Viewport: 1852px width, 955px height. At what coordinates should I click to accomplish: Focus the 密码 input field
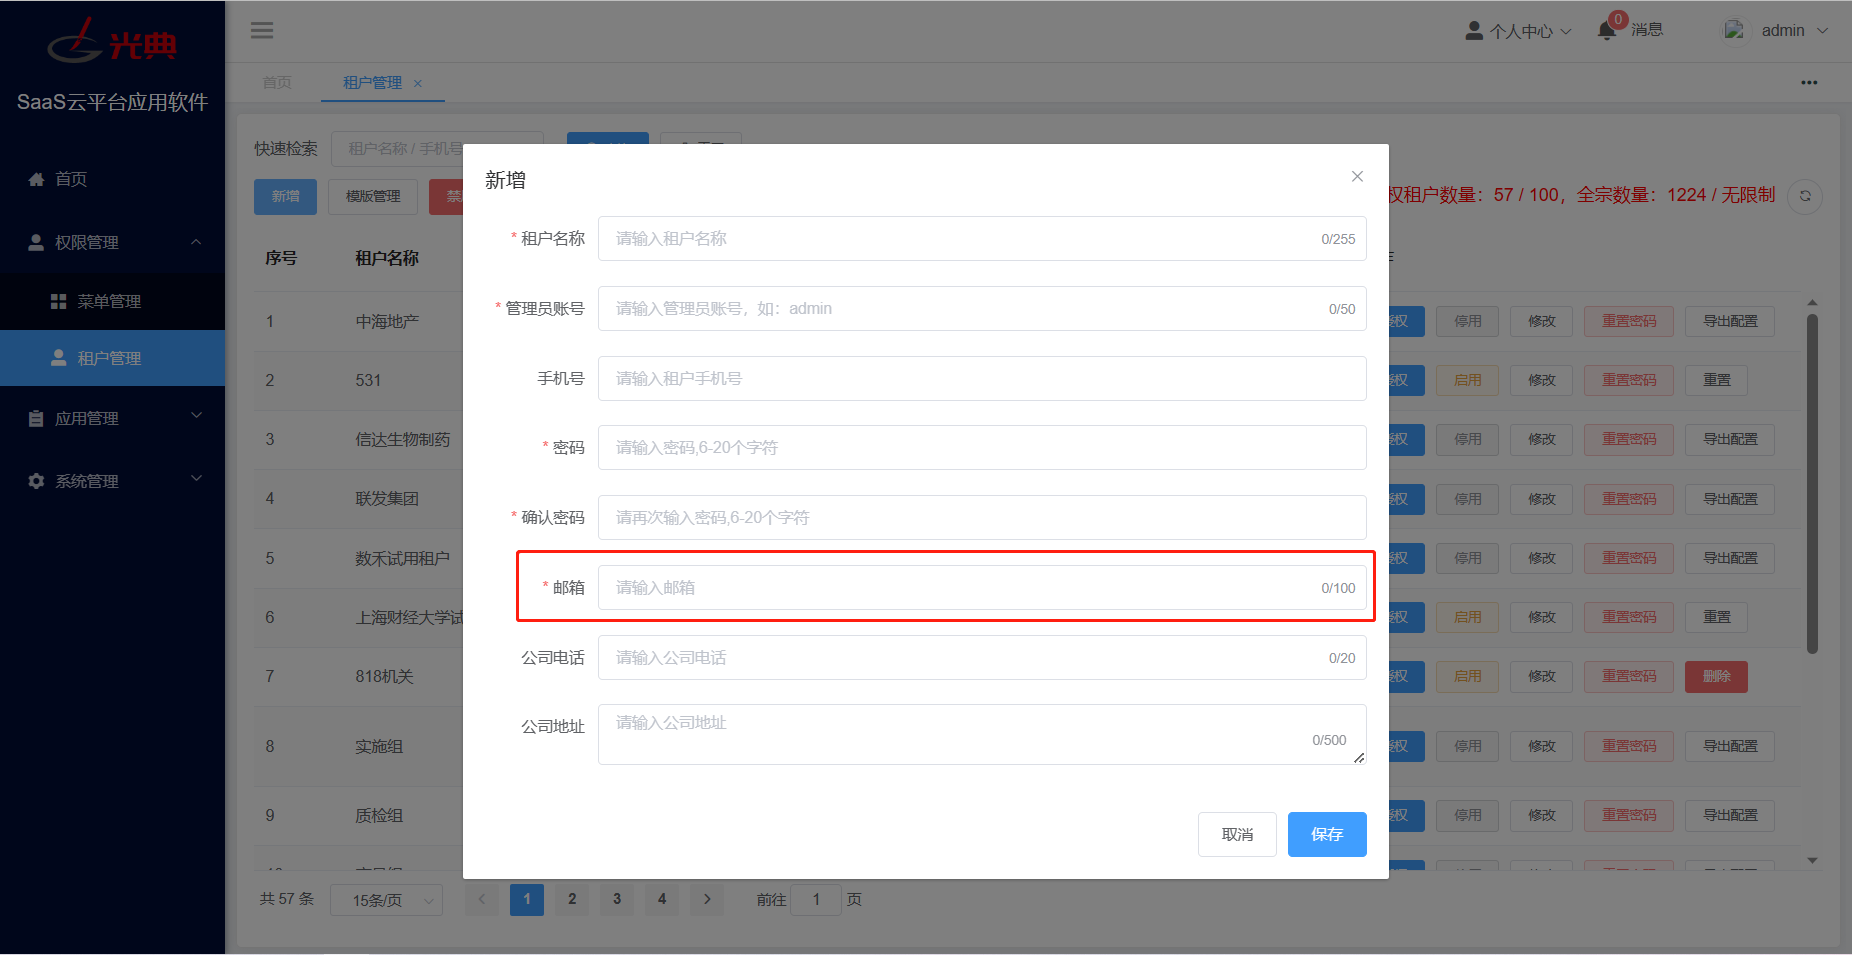(982, 448)
